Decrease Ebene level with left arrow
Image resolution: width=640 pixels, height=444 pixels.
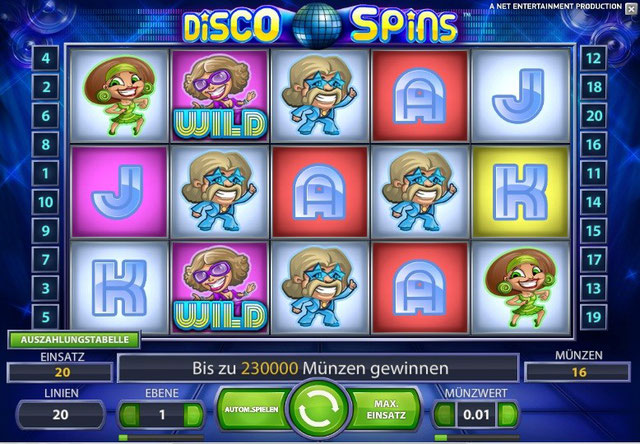pos(130,415)
